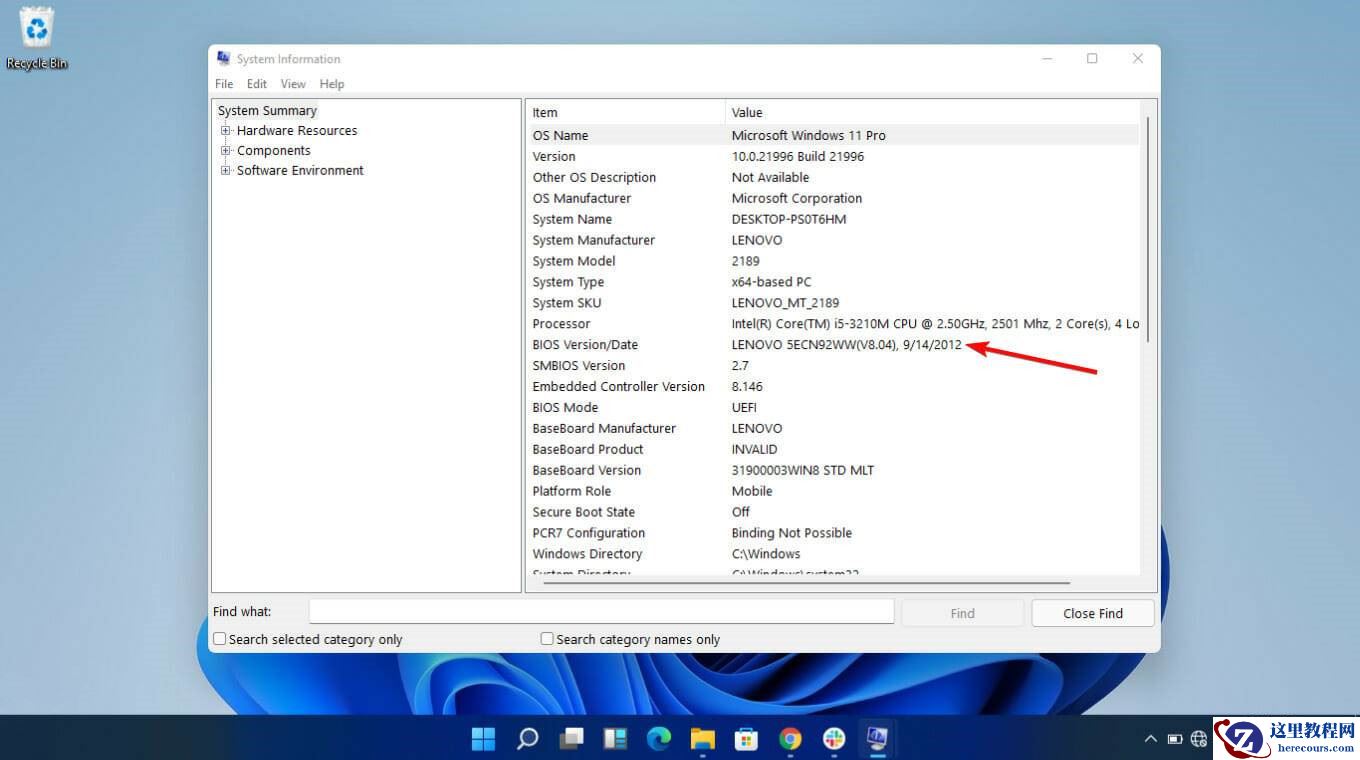Open the View menu
Screen dimensions: 1360x760
(x=292, y=84)
